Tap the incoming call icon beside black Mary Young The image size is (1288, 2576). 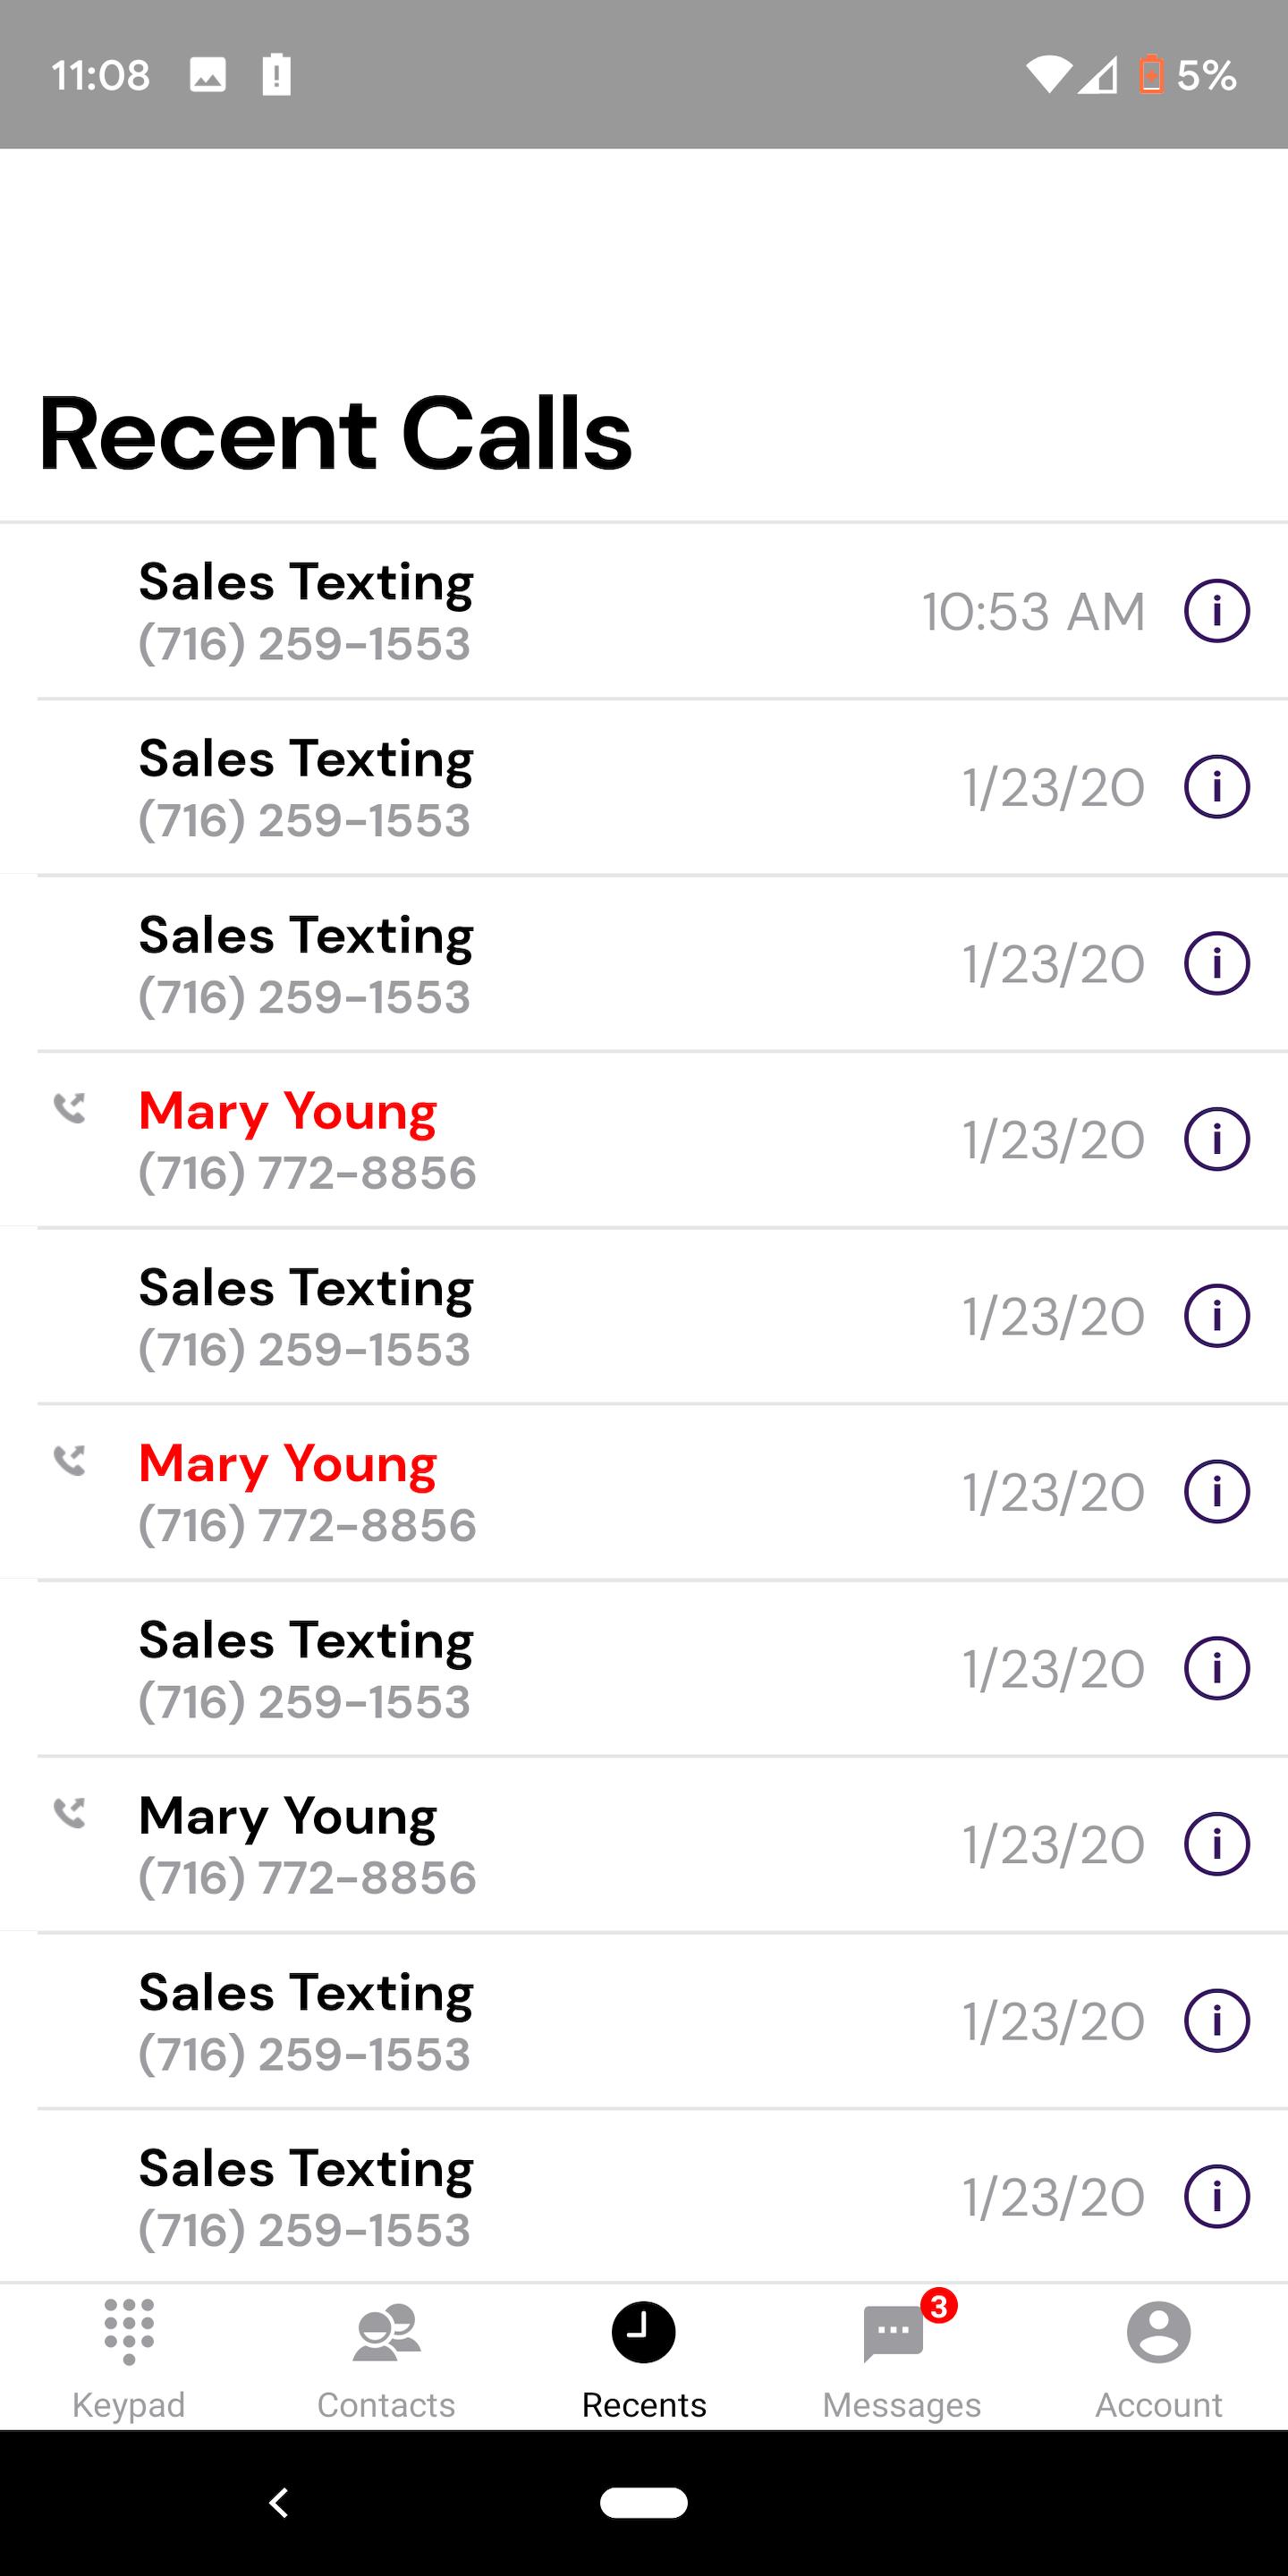point(69,1812)
